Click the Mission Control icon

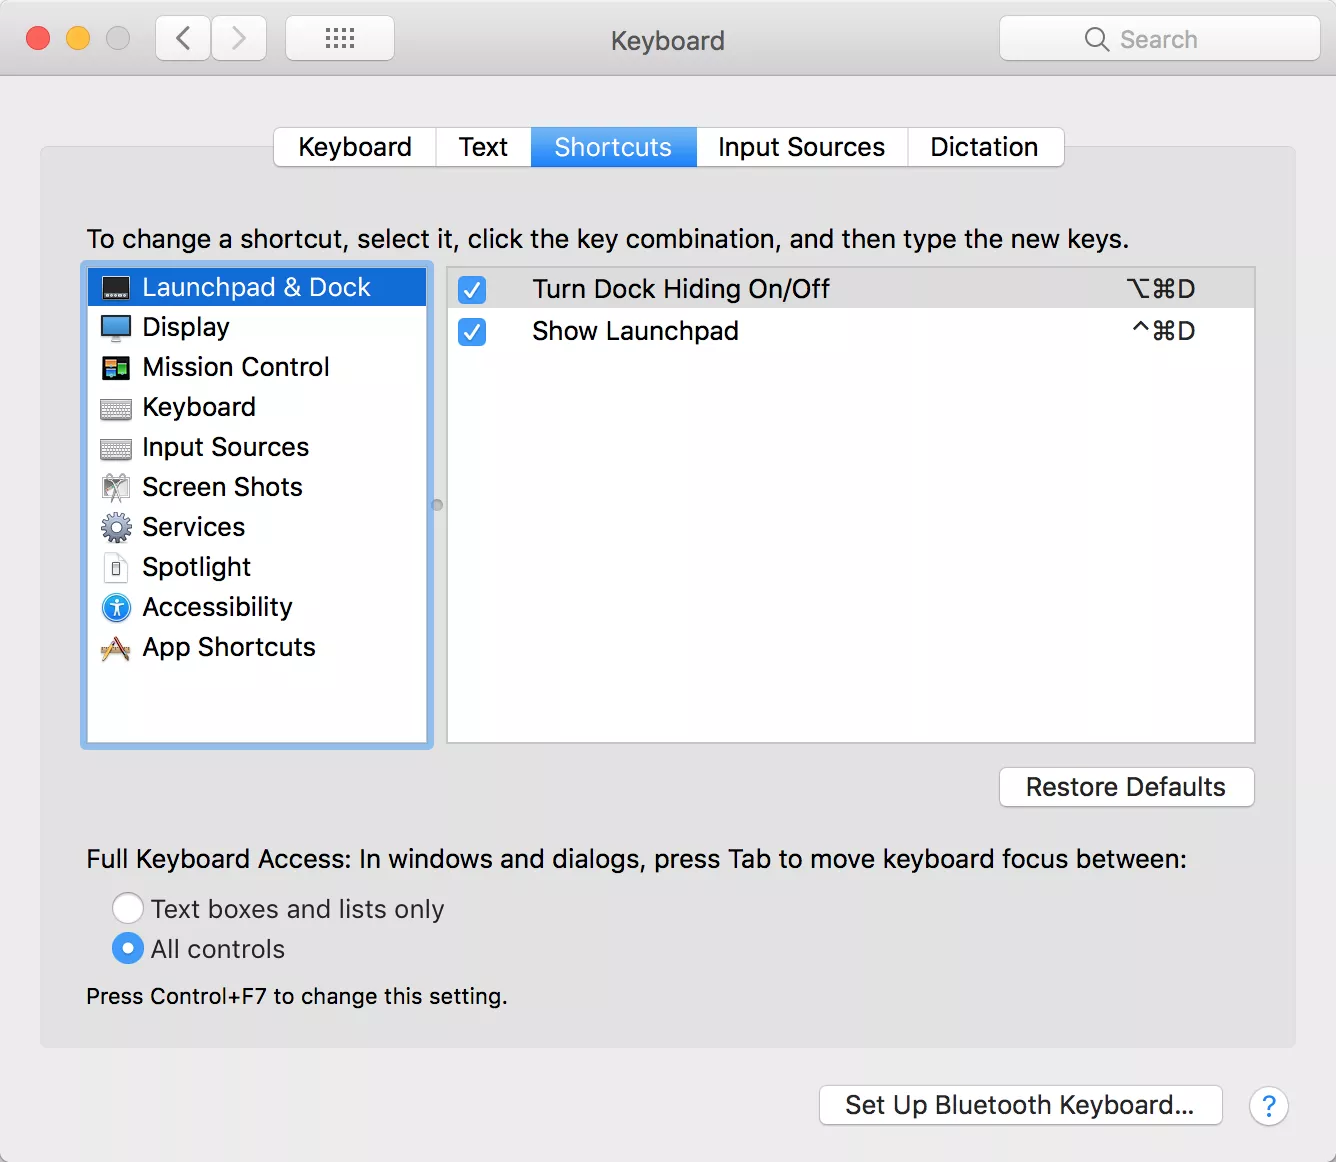coord(116,368)
